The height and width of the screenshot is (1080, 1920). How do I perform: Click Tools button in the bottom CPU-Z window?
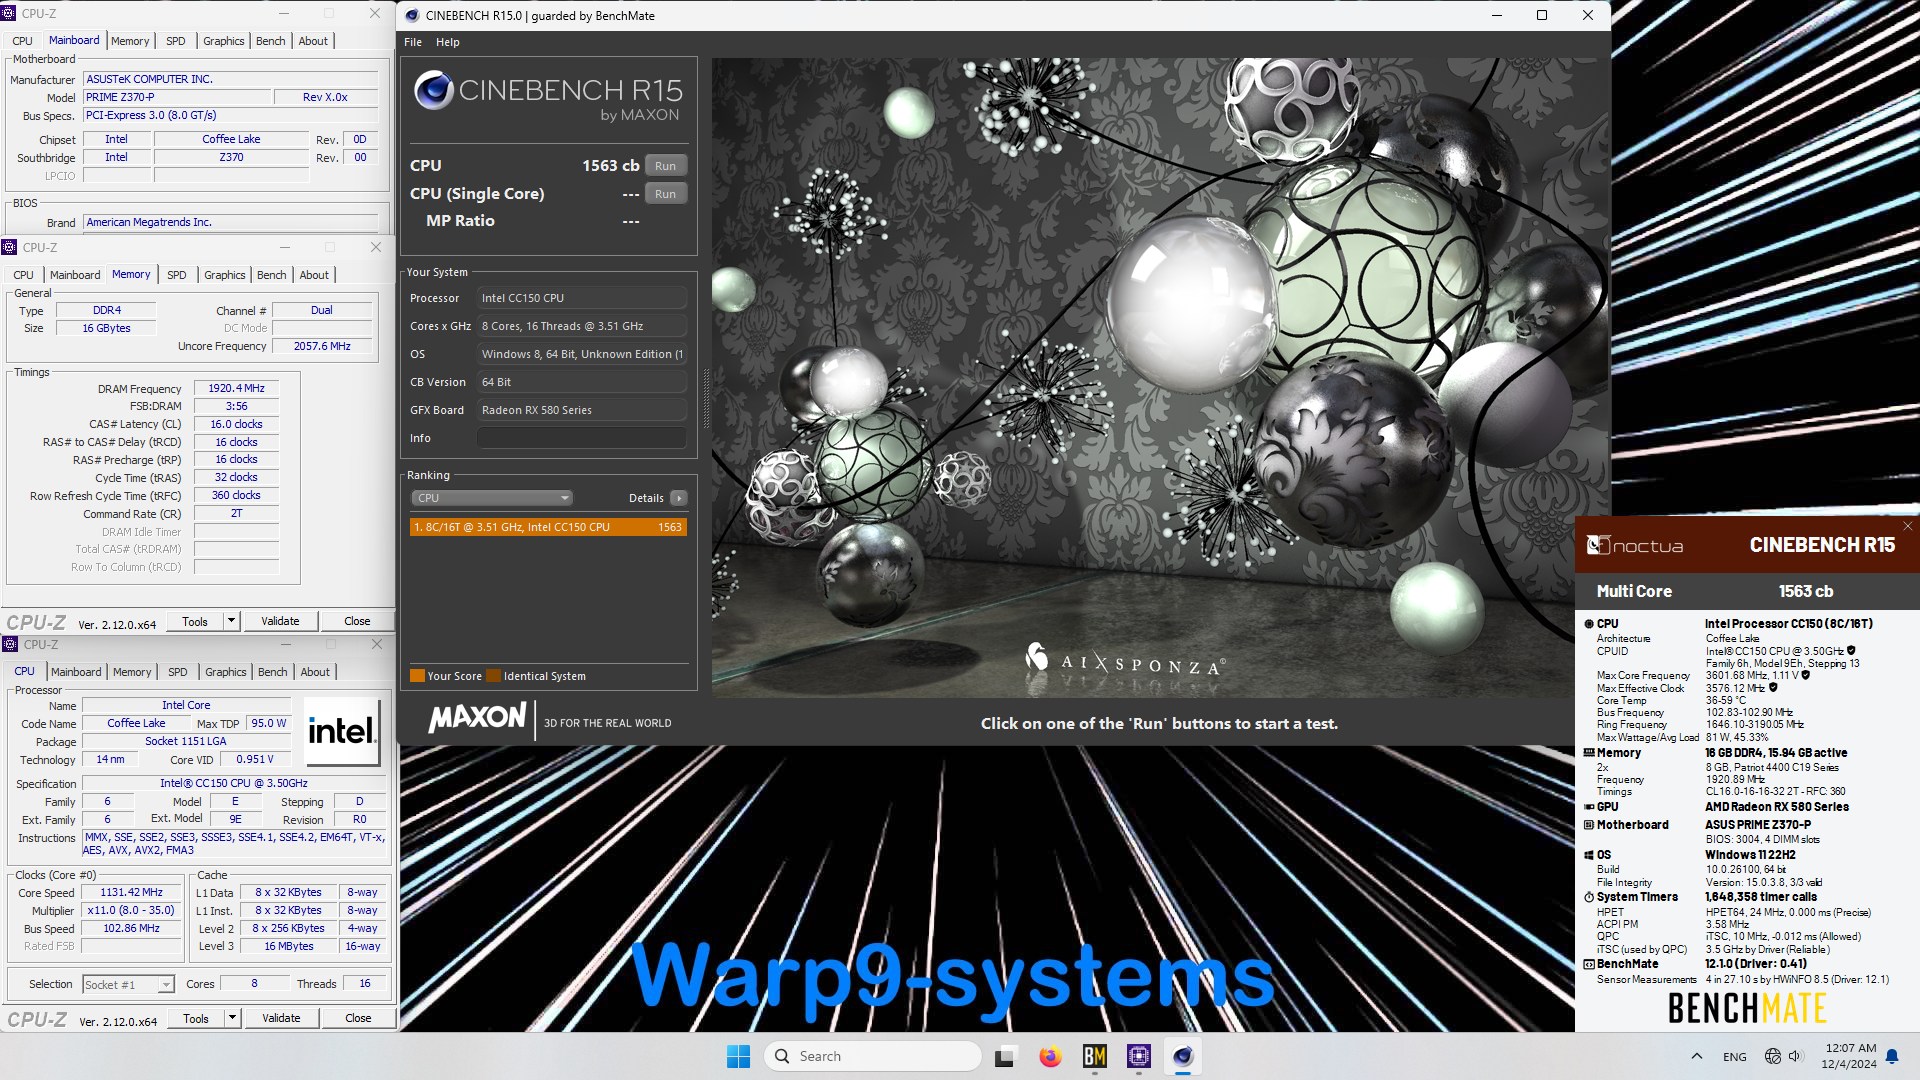point(196,1018)
